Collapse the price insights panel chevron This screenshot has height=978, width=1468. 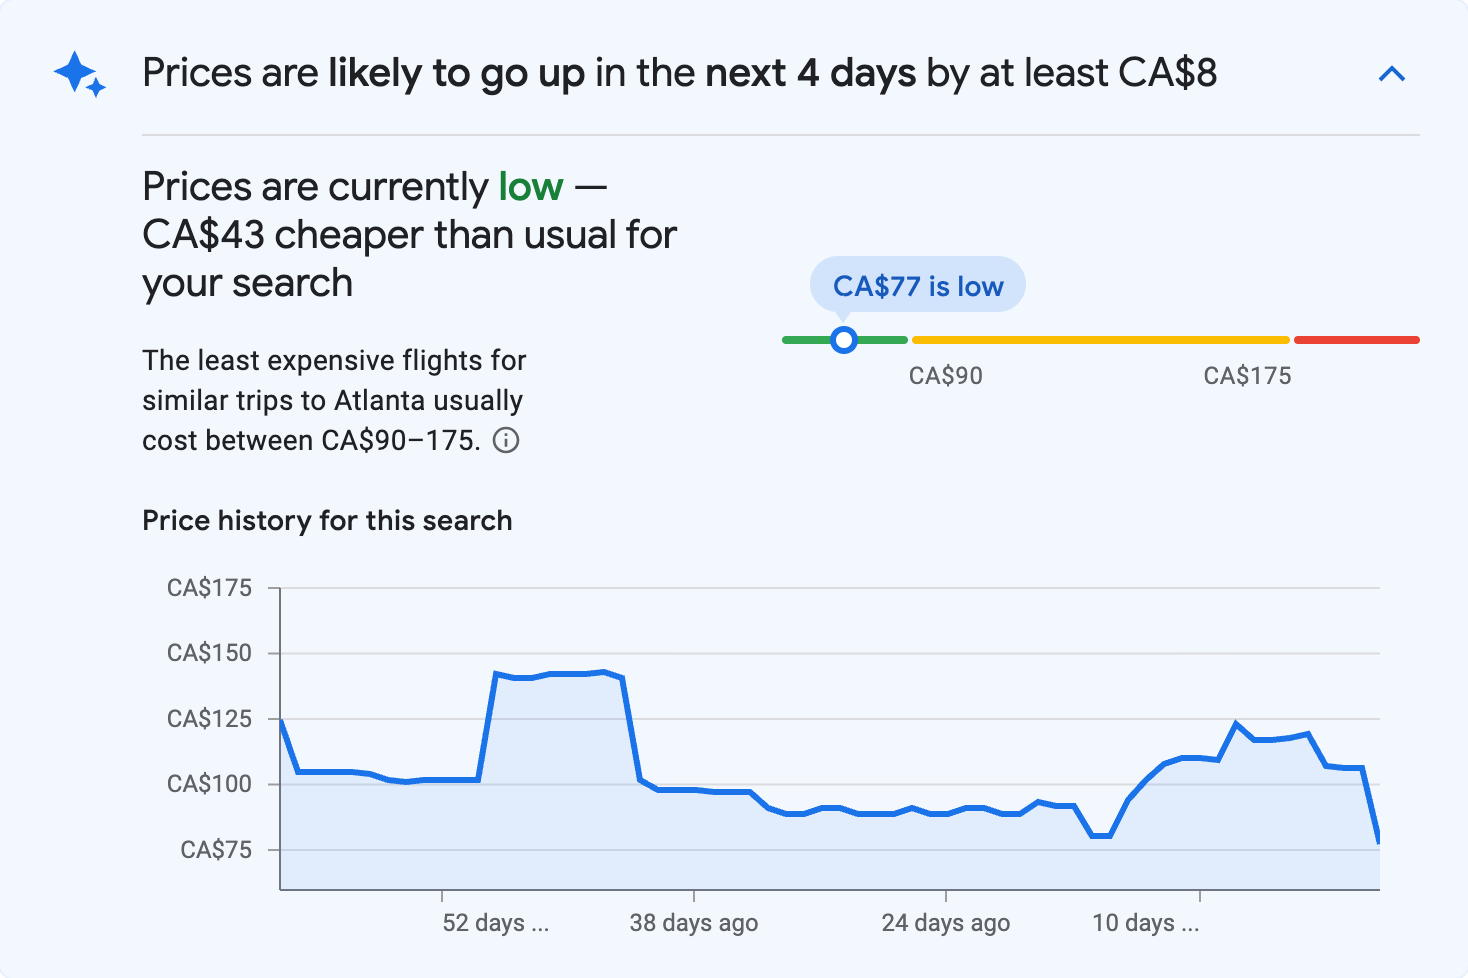(1391, 74)
